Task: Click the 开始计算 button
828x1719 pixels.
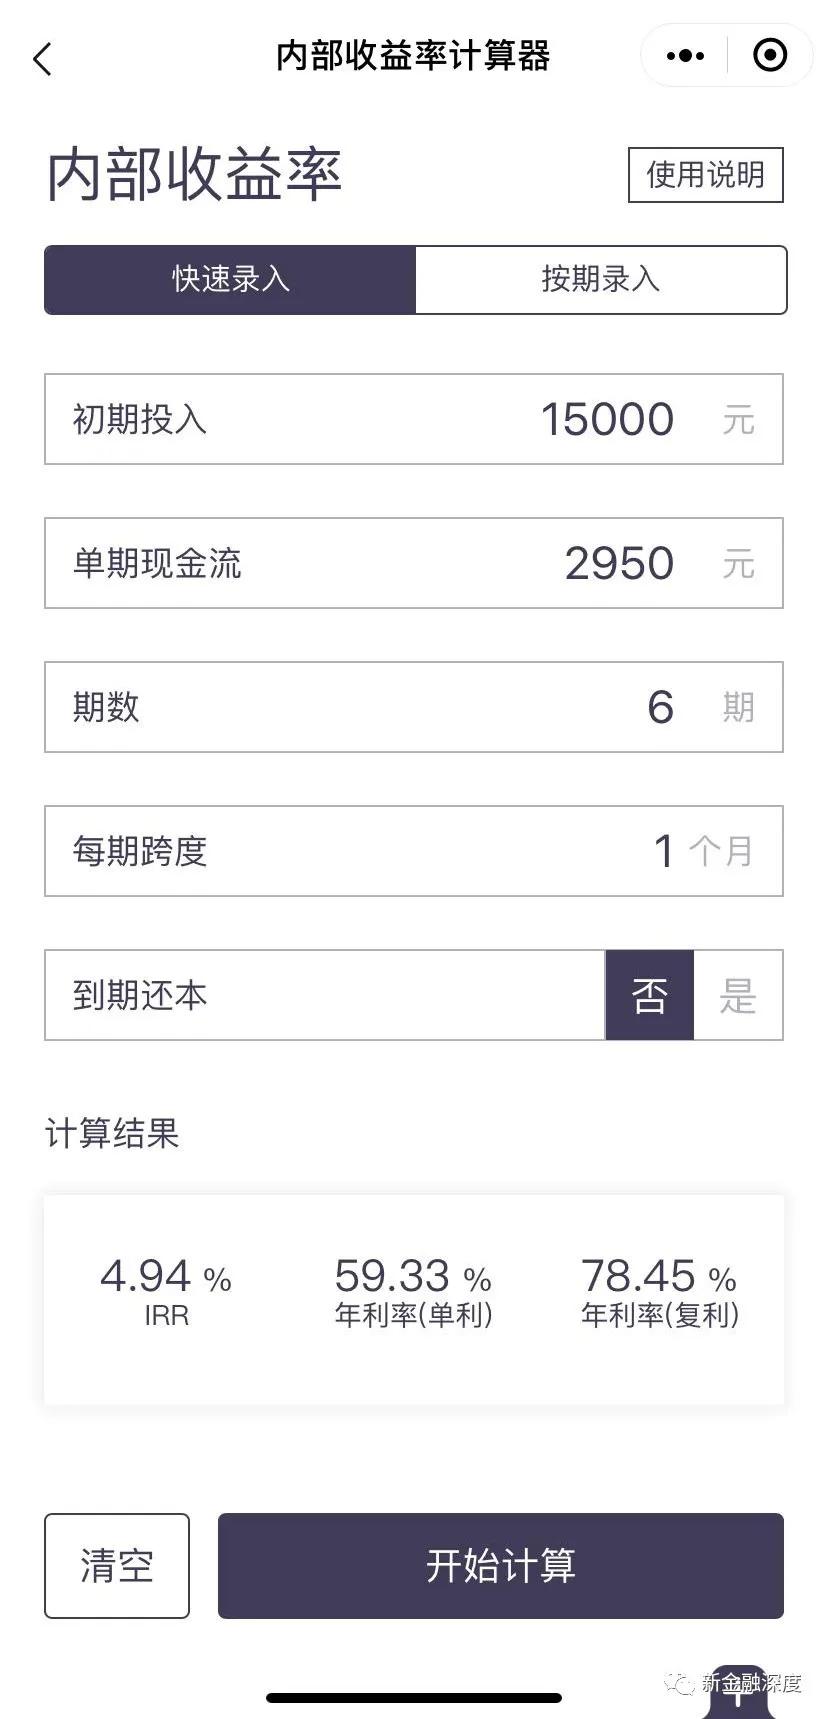Action: pos(500,1565)
